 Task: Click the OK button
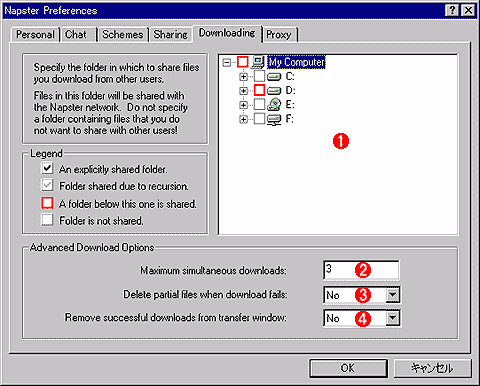click(x=348, y=368)
